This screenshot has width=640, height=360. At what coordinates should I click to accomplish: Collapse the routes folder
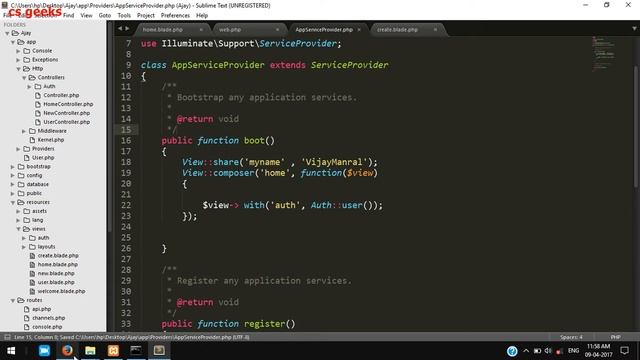tap(13, 300)
